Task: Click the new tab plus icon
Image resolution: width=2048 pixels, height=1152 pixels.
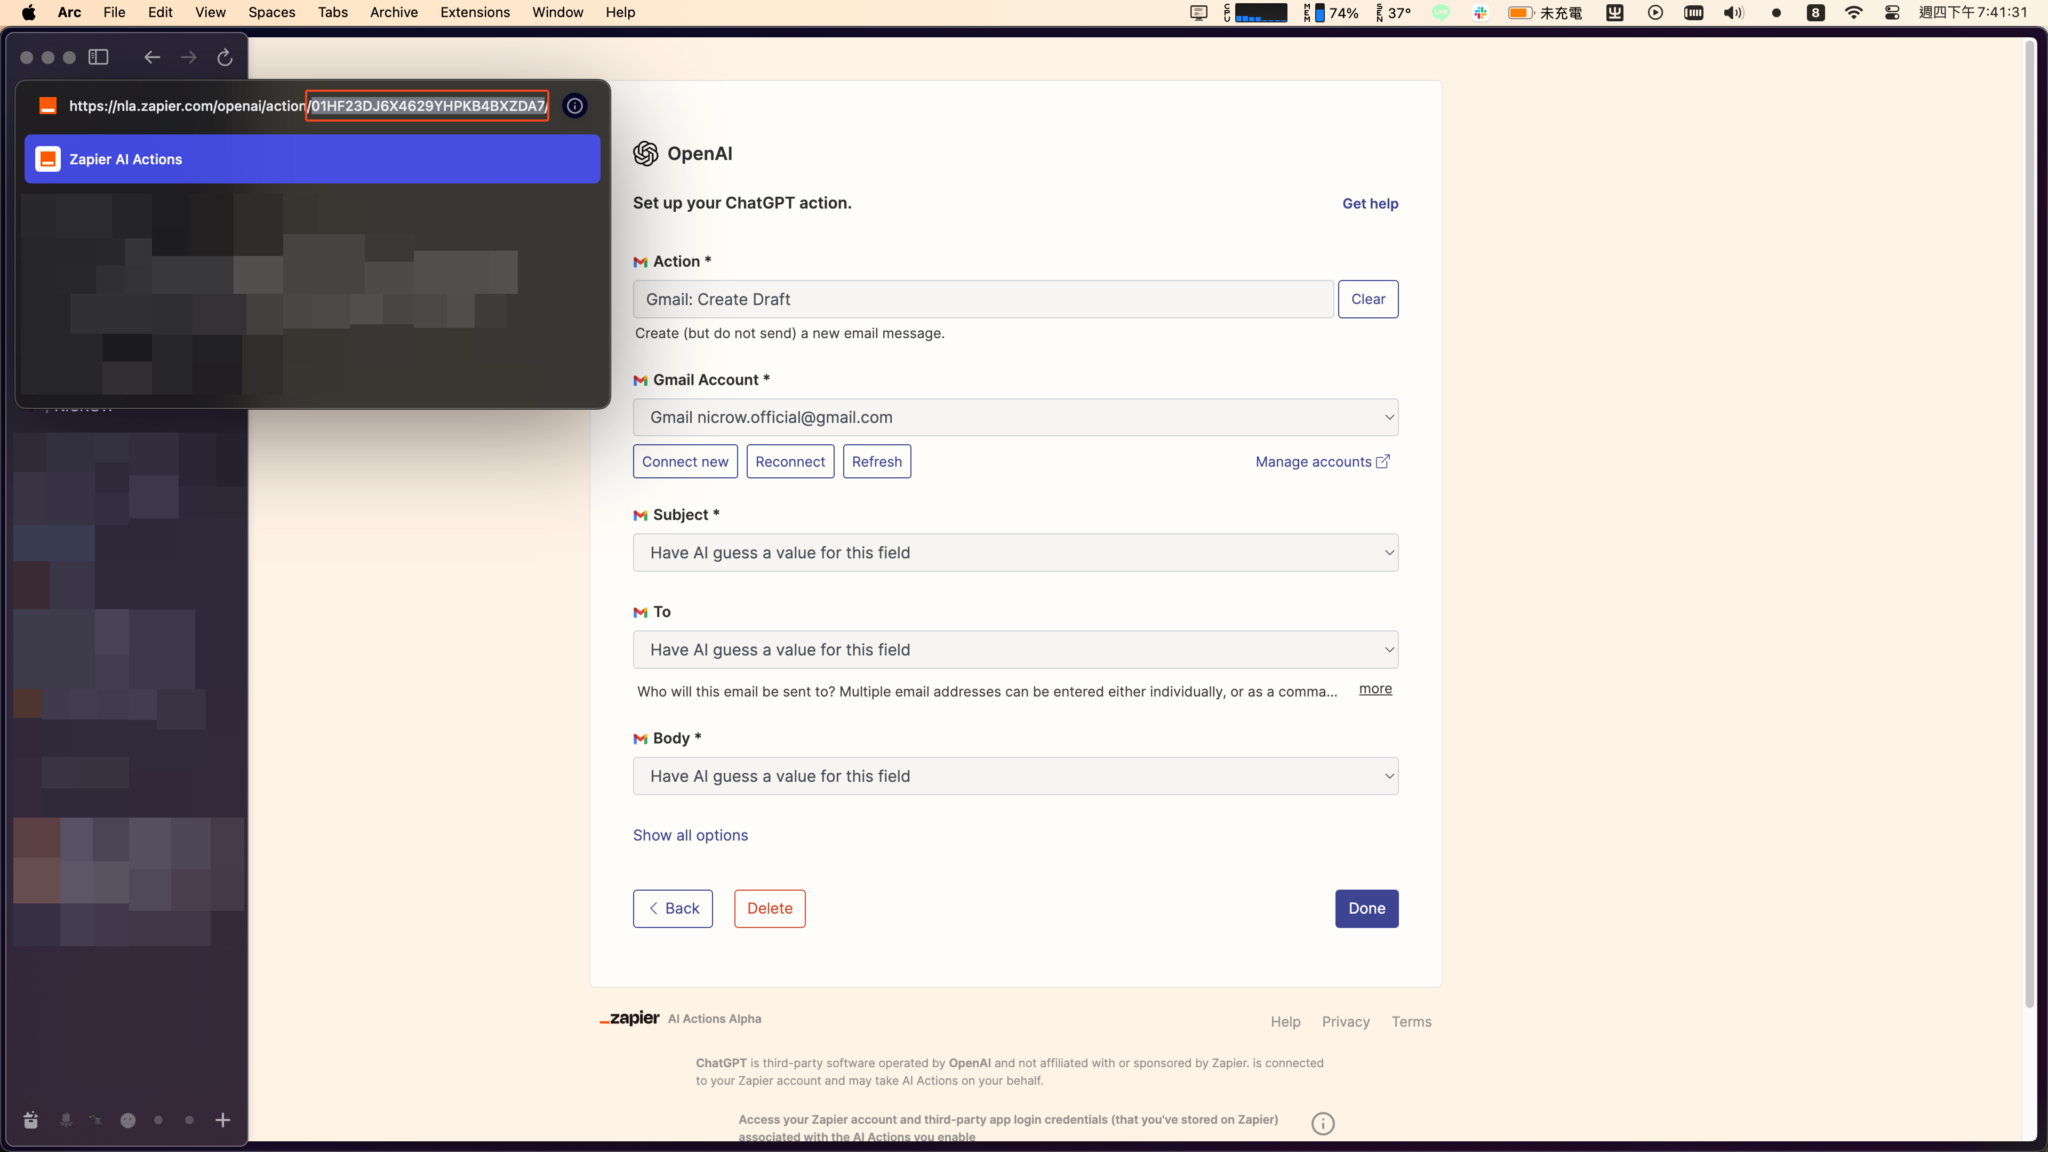Action: click(223, 1120)
